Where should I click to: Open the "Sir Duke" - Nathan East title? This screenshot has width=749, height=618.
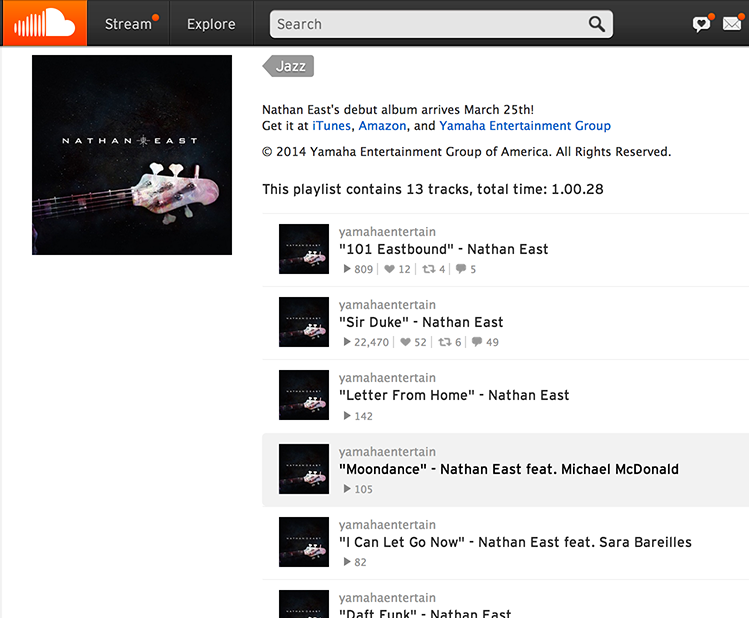(421, 322)
